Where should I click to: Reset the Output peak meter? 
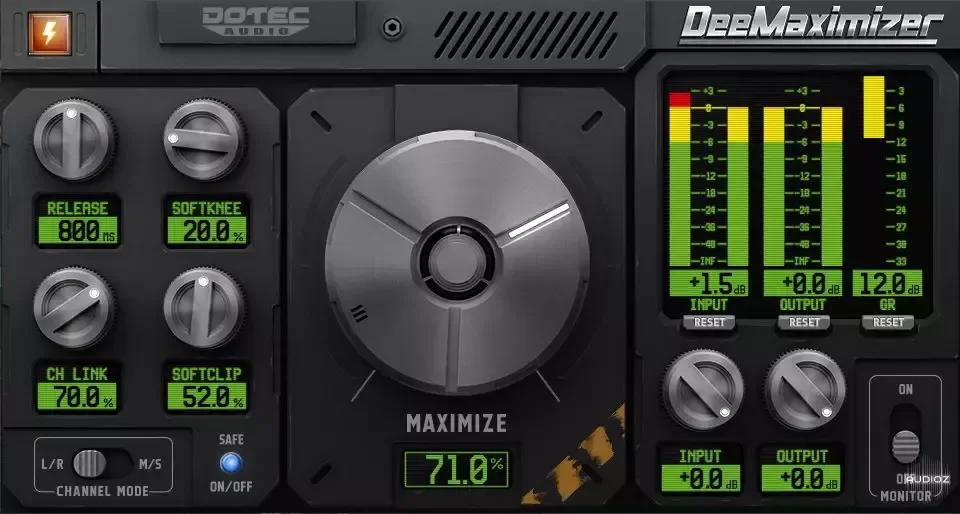804,322
